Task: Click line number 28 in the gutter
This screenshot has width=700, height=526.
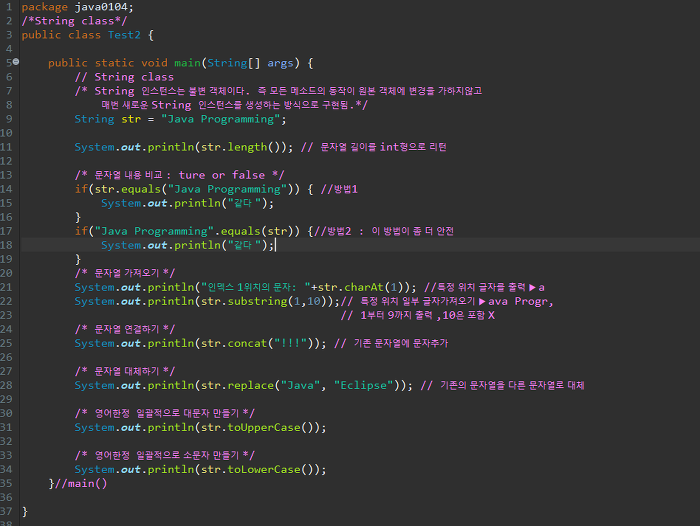Action: [x=6, y=385]
